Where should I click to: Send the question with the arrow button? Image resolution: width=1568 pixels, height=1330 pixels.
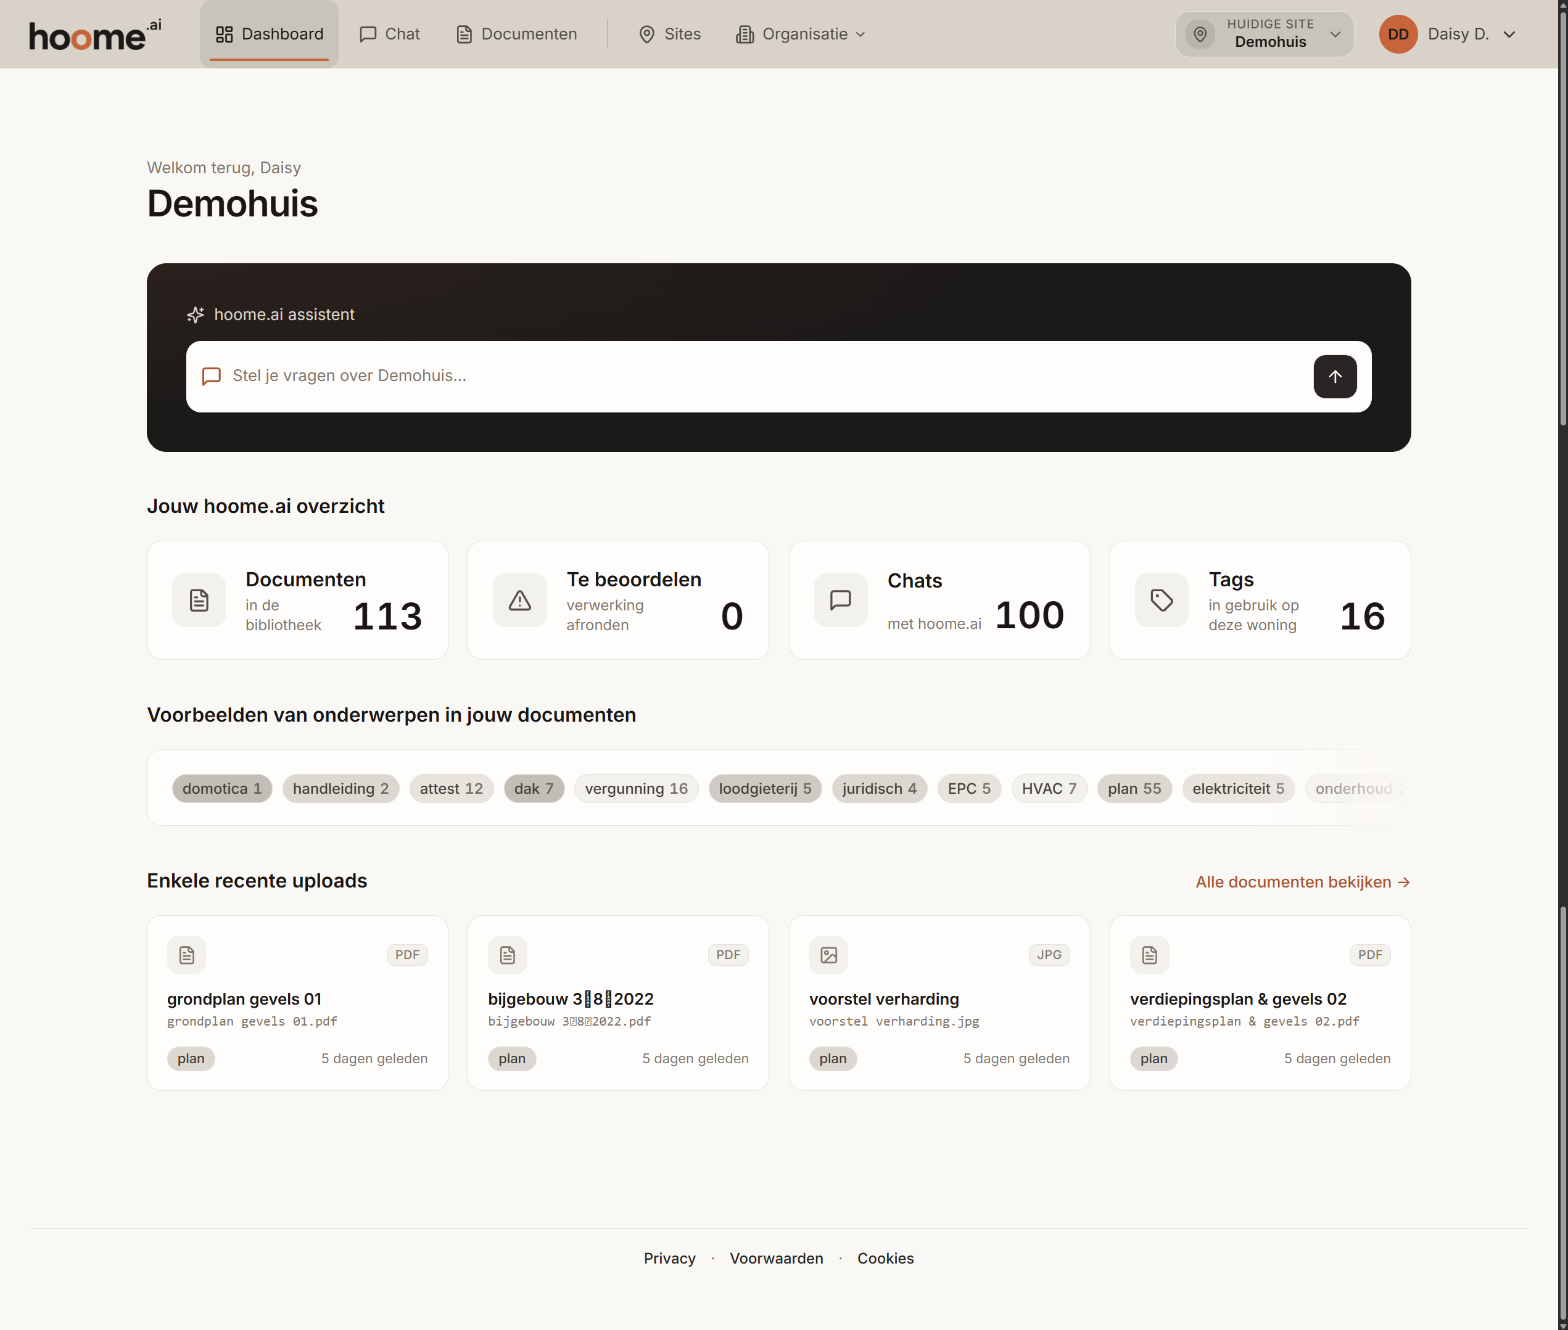coord(1335,377)
